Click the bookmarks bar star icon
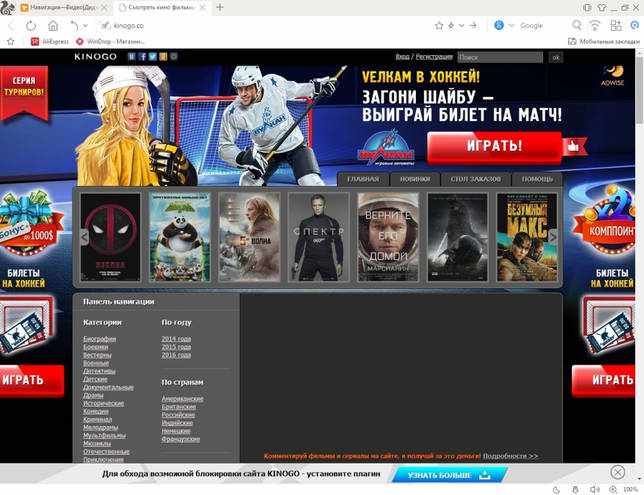This screenshot has width=644, height=495. pyautogui.click(x=11, y=41)
